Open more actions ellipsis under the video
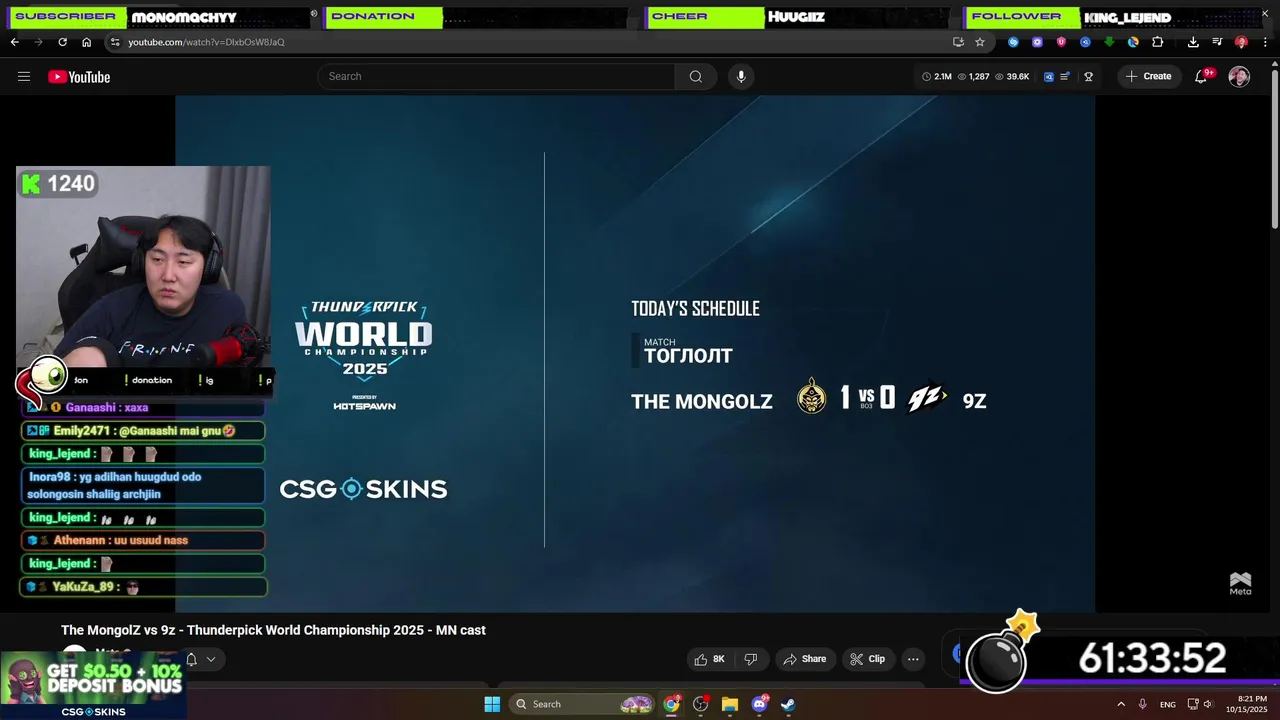This screenshot has height=720, width=1280. (x=913, y=659)
